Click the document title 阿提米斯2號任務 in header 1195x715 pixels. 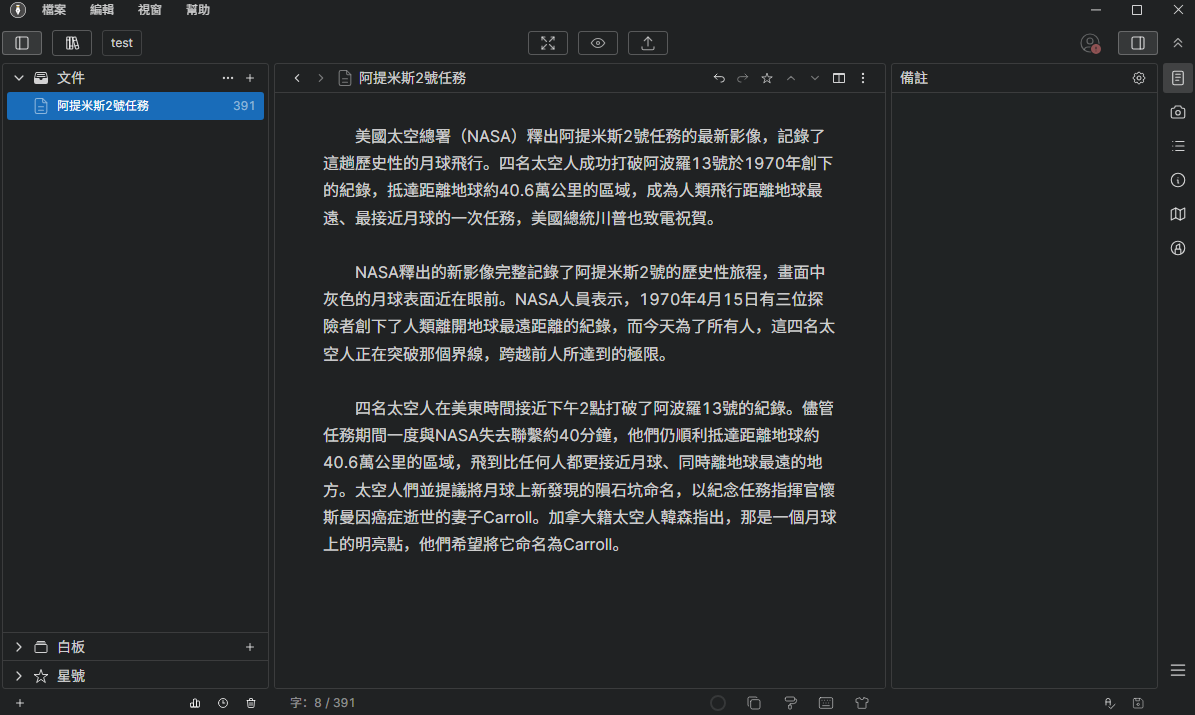412,78
